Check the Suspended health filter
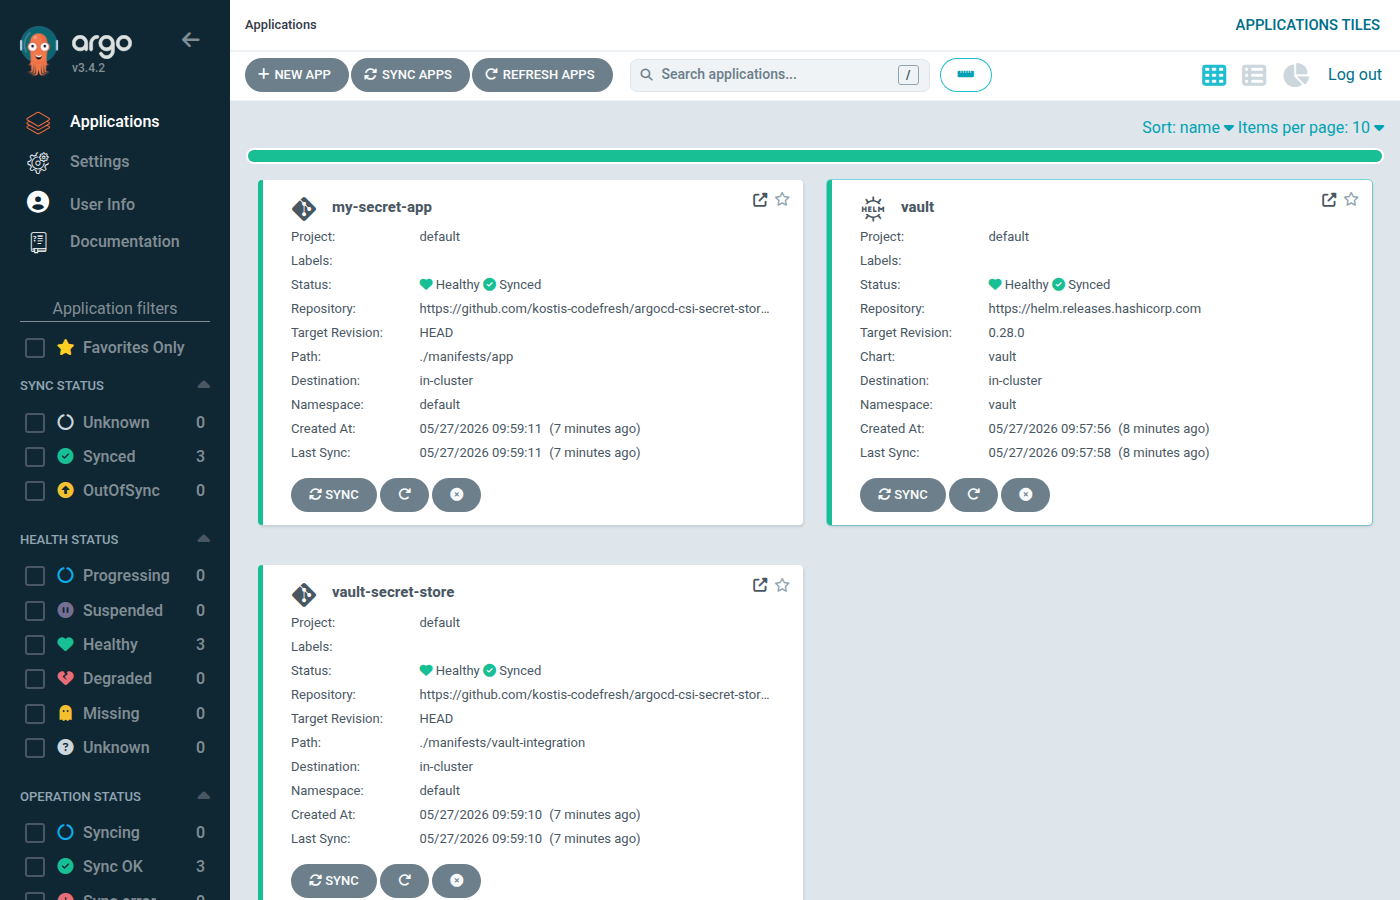Viewport: 1400px width, 900px height. point(35,611)
